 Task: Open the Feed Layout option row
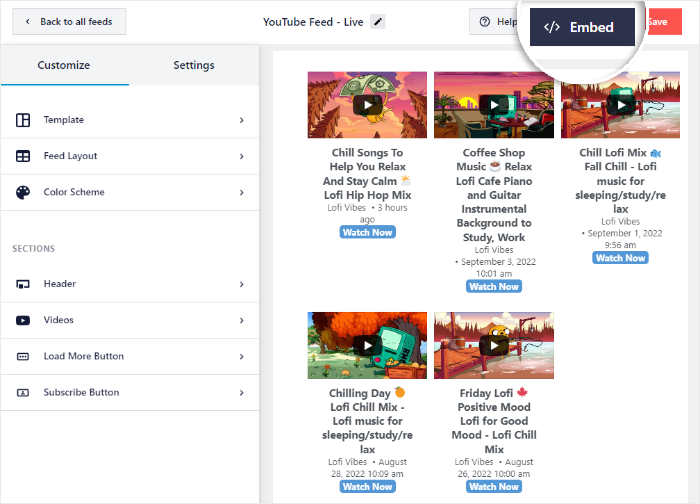coord(129,156)
